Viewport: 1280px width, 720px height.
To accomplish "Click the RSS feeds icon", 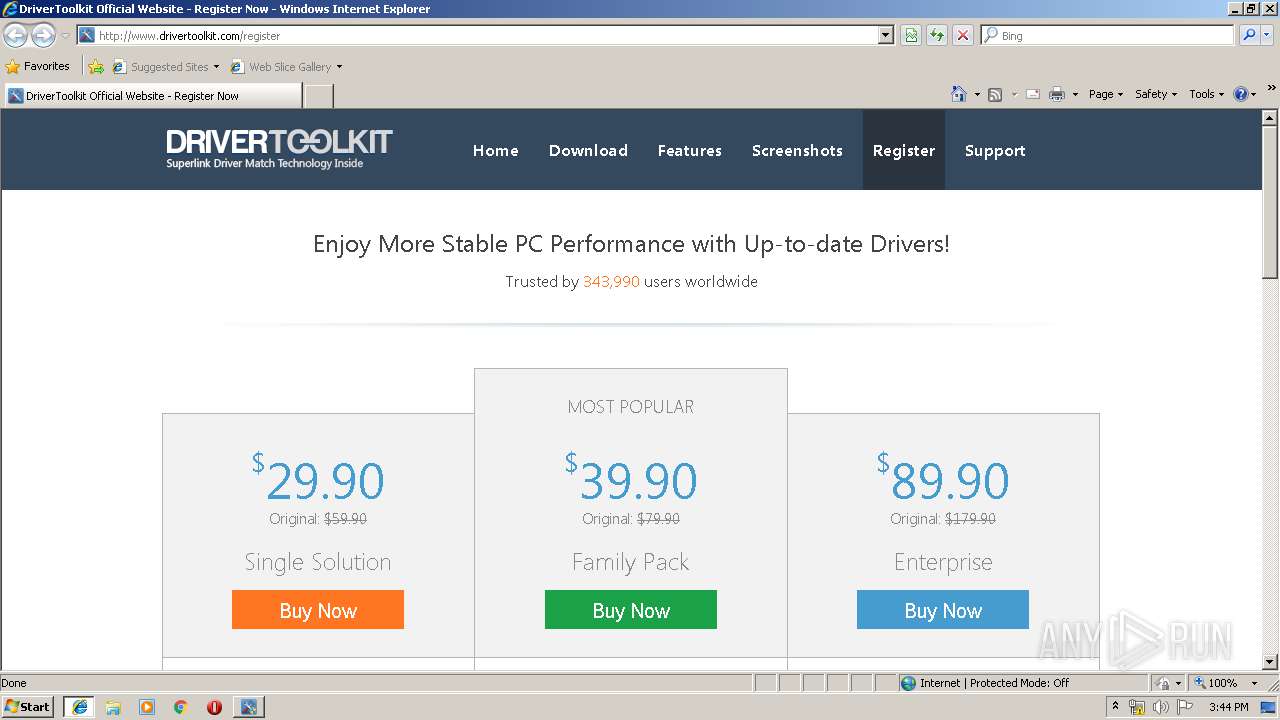I will click(995, 94).
